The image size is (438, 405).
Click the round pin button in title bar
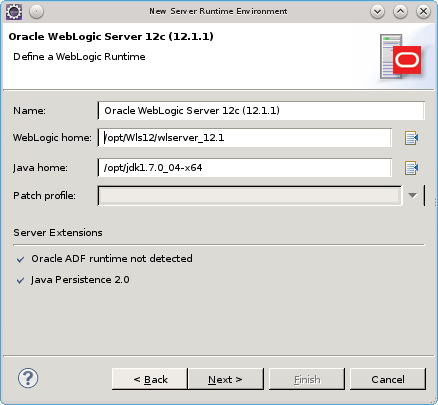36,12
